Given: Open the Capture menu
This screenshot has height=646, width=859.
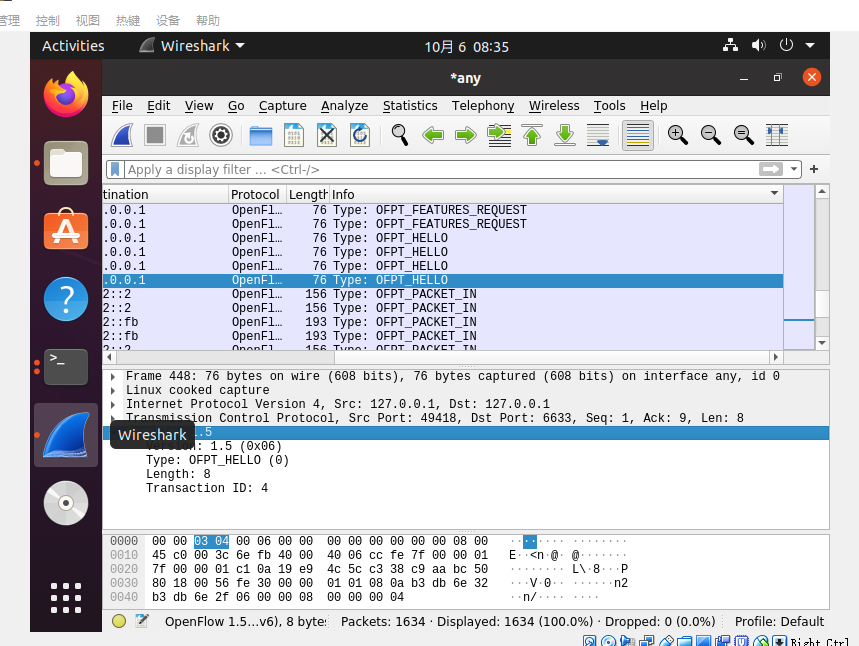Looking at the screenshot, I should (x=283, y=106).
